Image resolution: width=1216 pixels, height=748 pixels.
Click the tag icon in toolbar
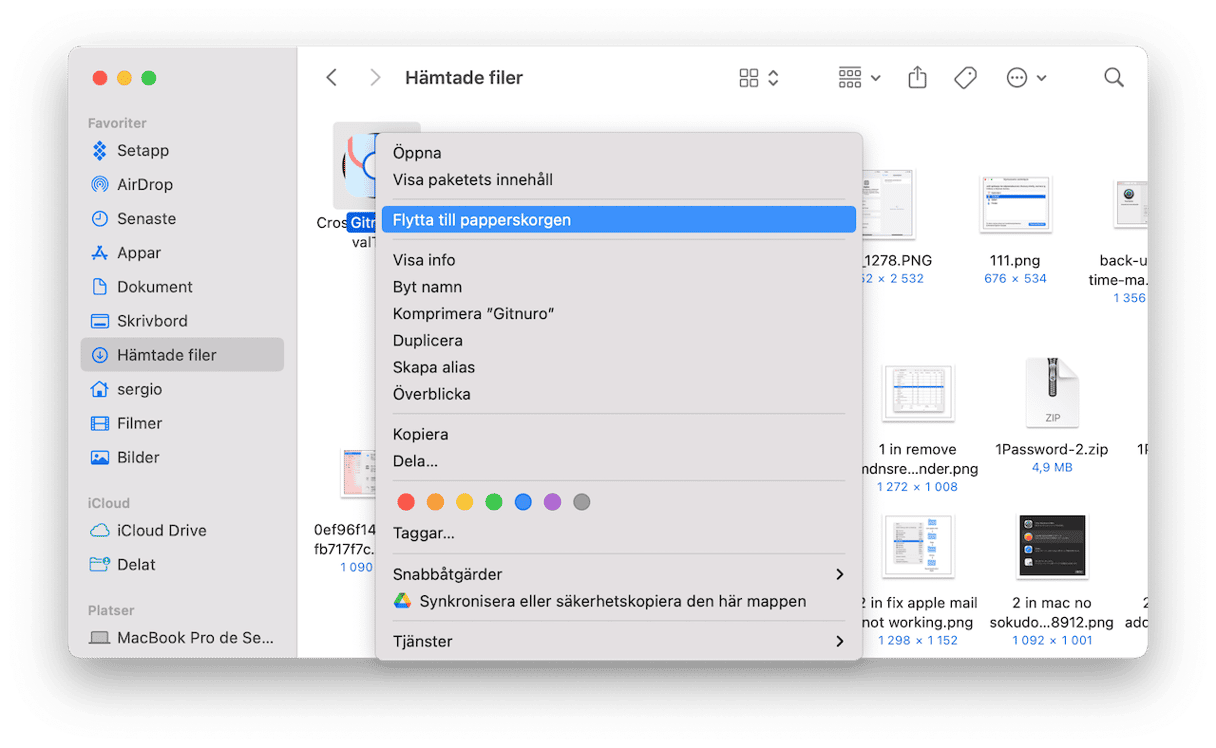click(965, 78)
